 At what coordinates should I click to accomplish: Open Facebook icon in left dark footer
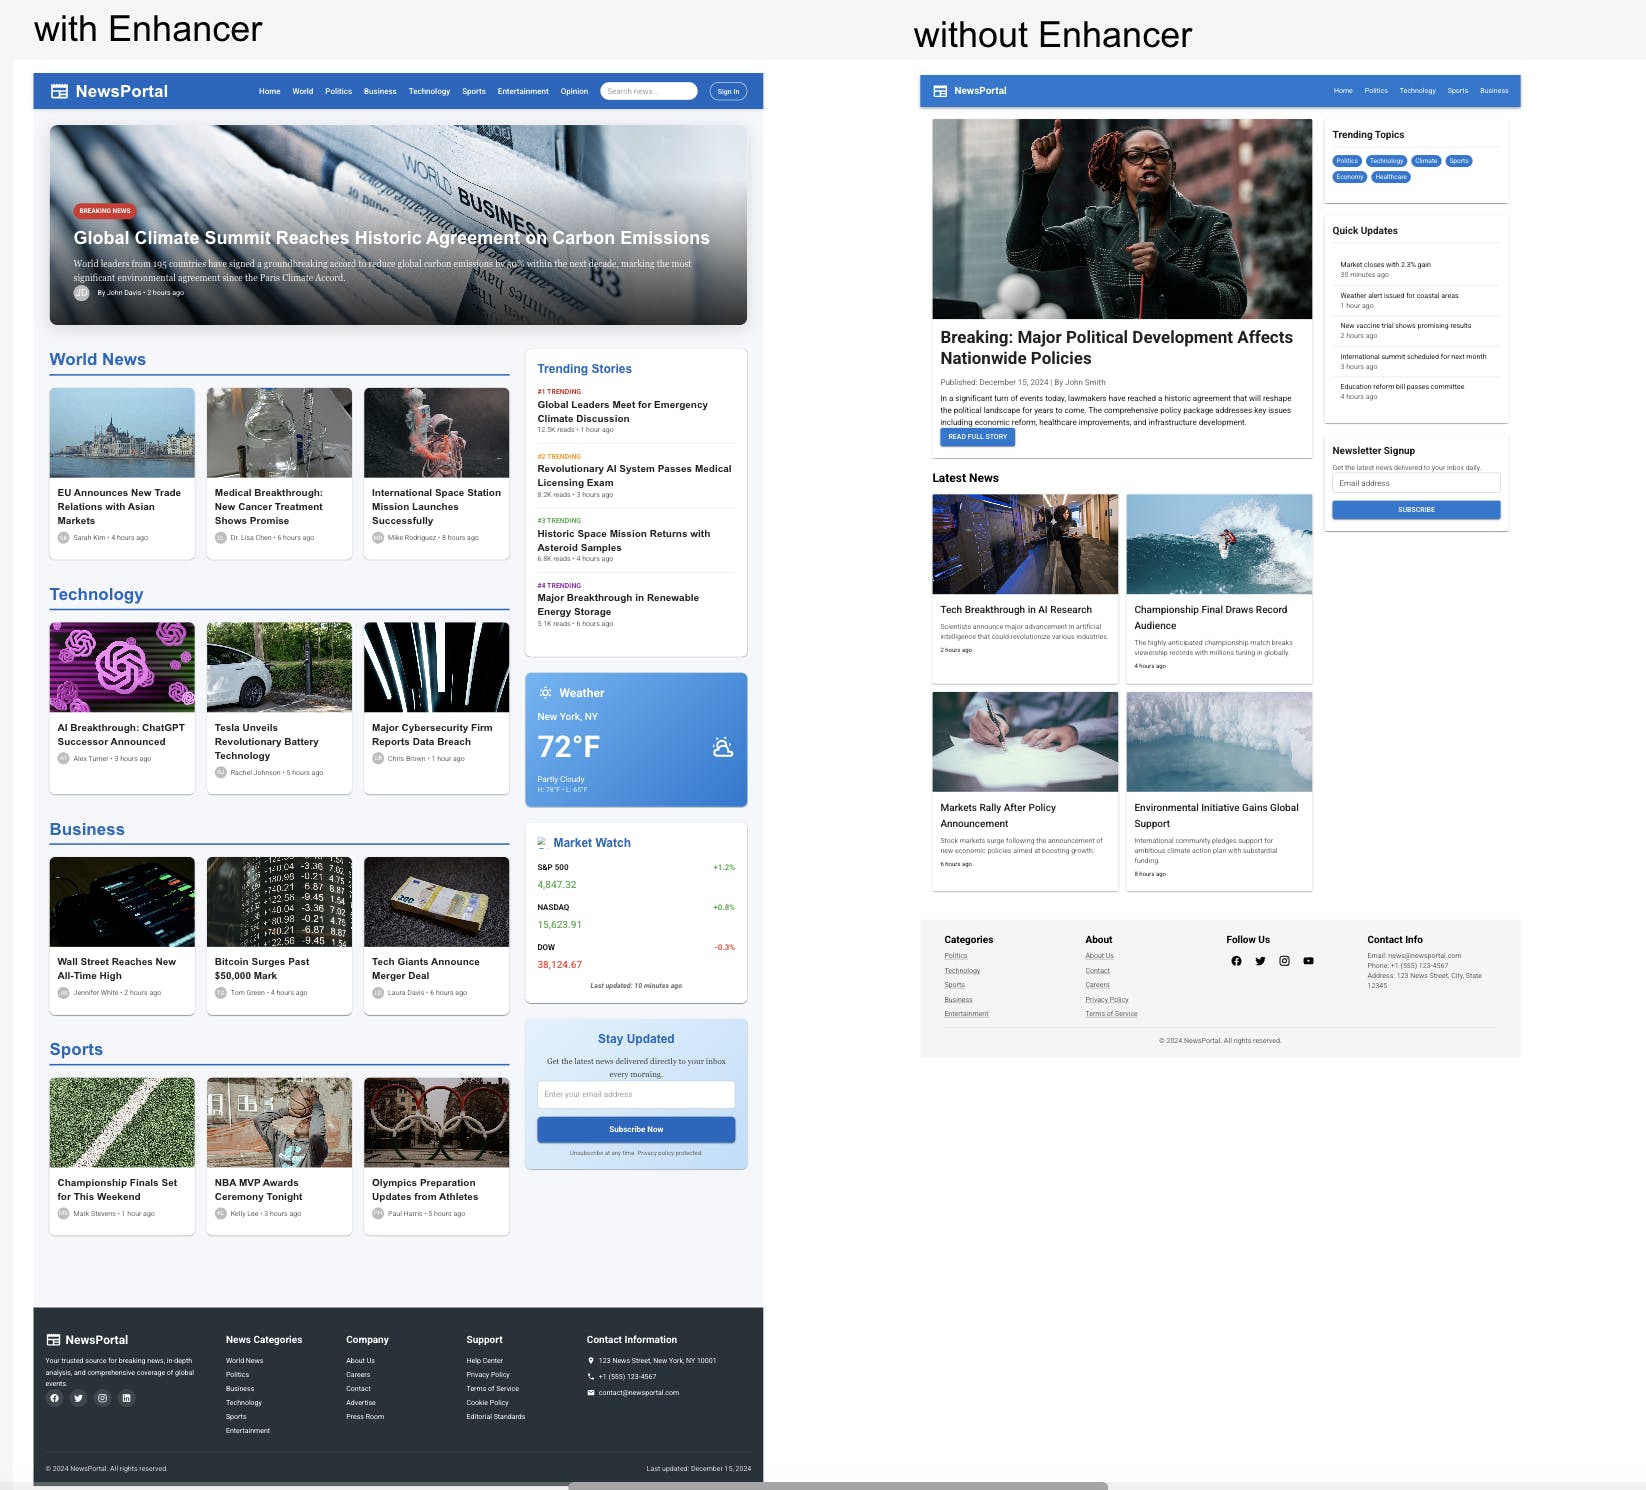click(x=54, y=1398)
